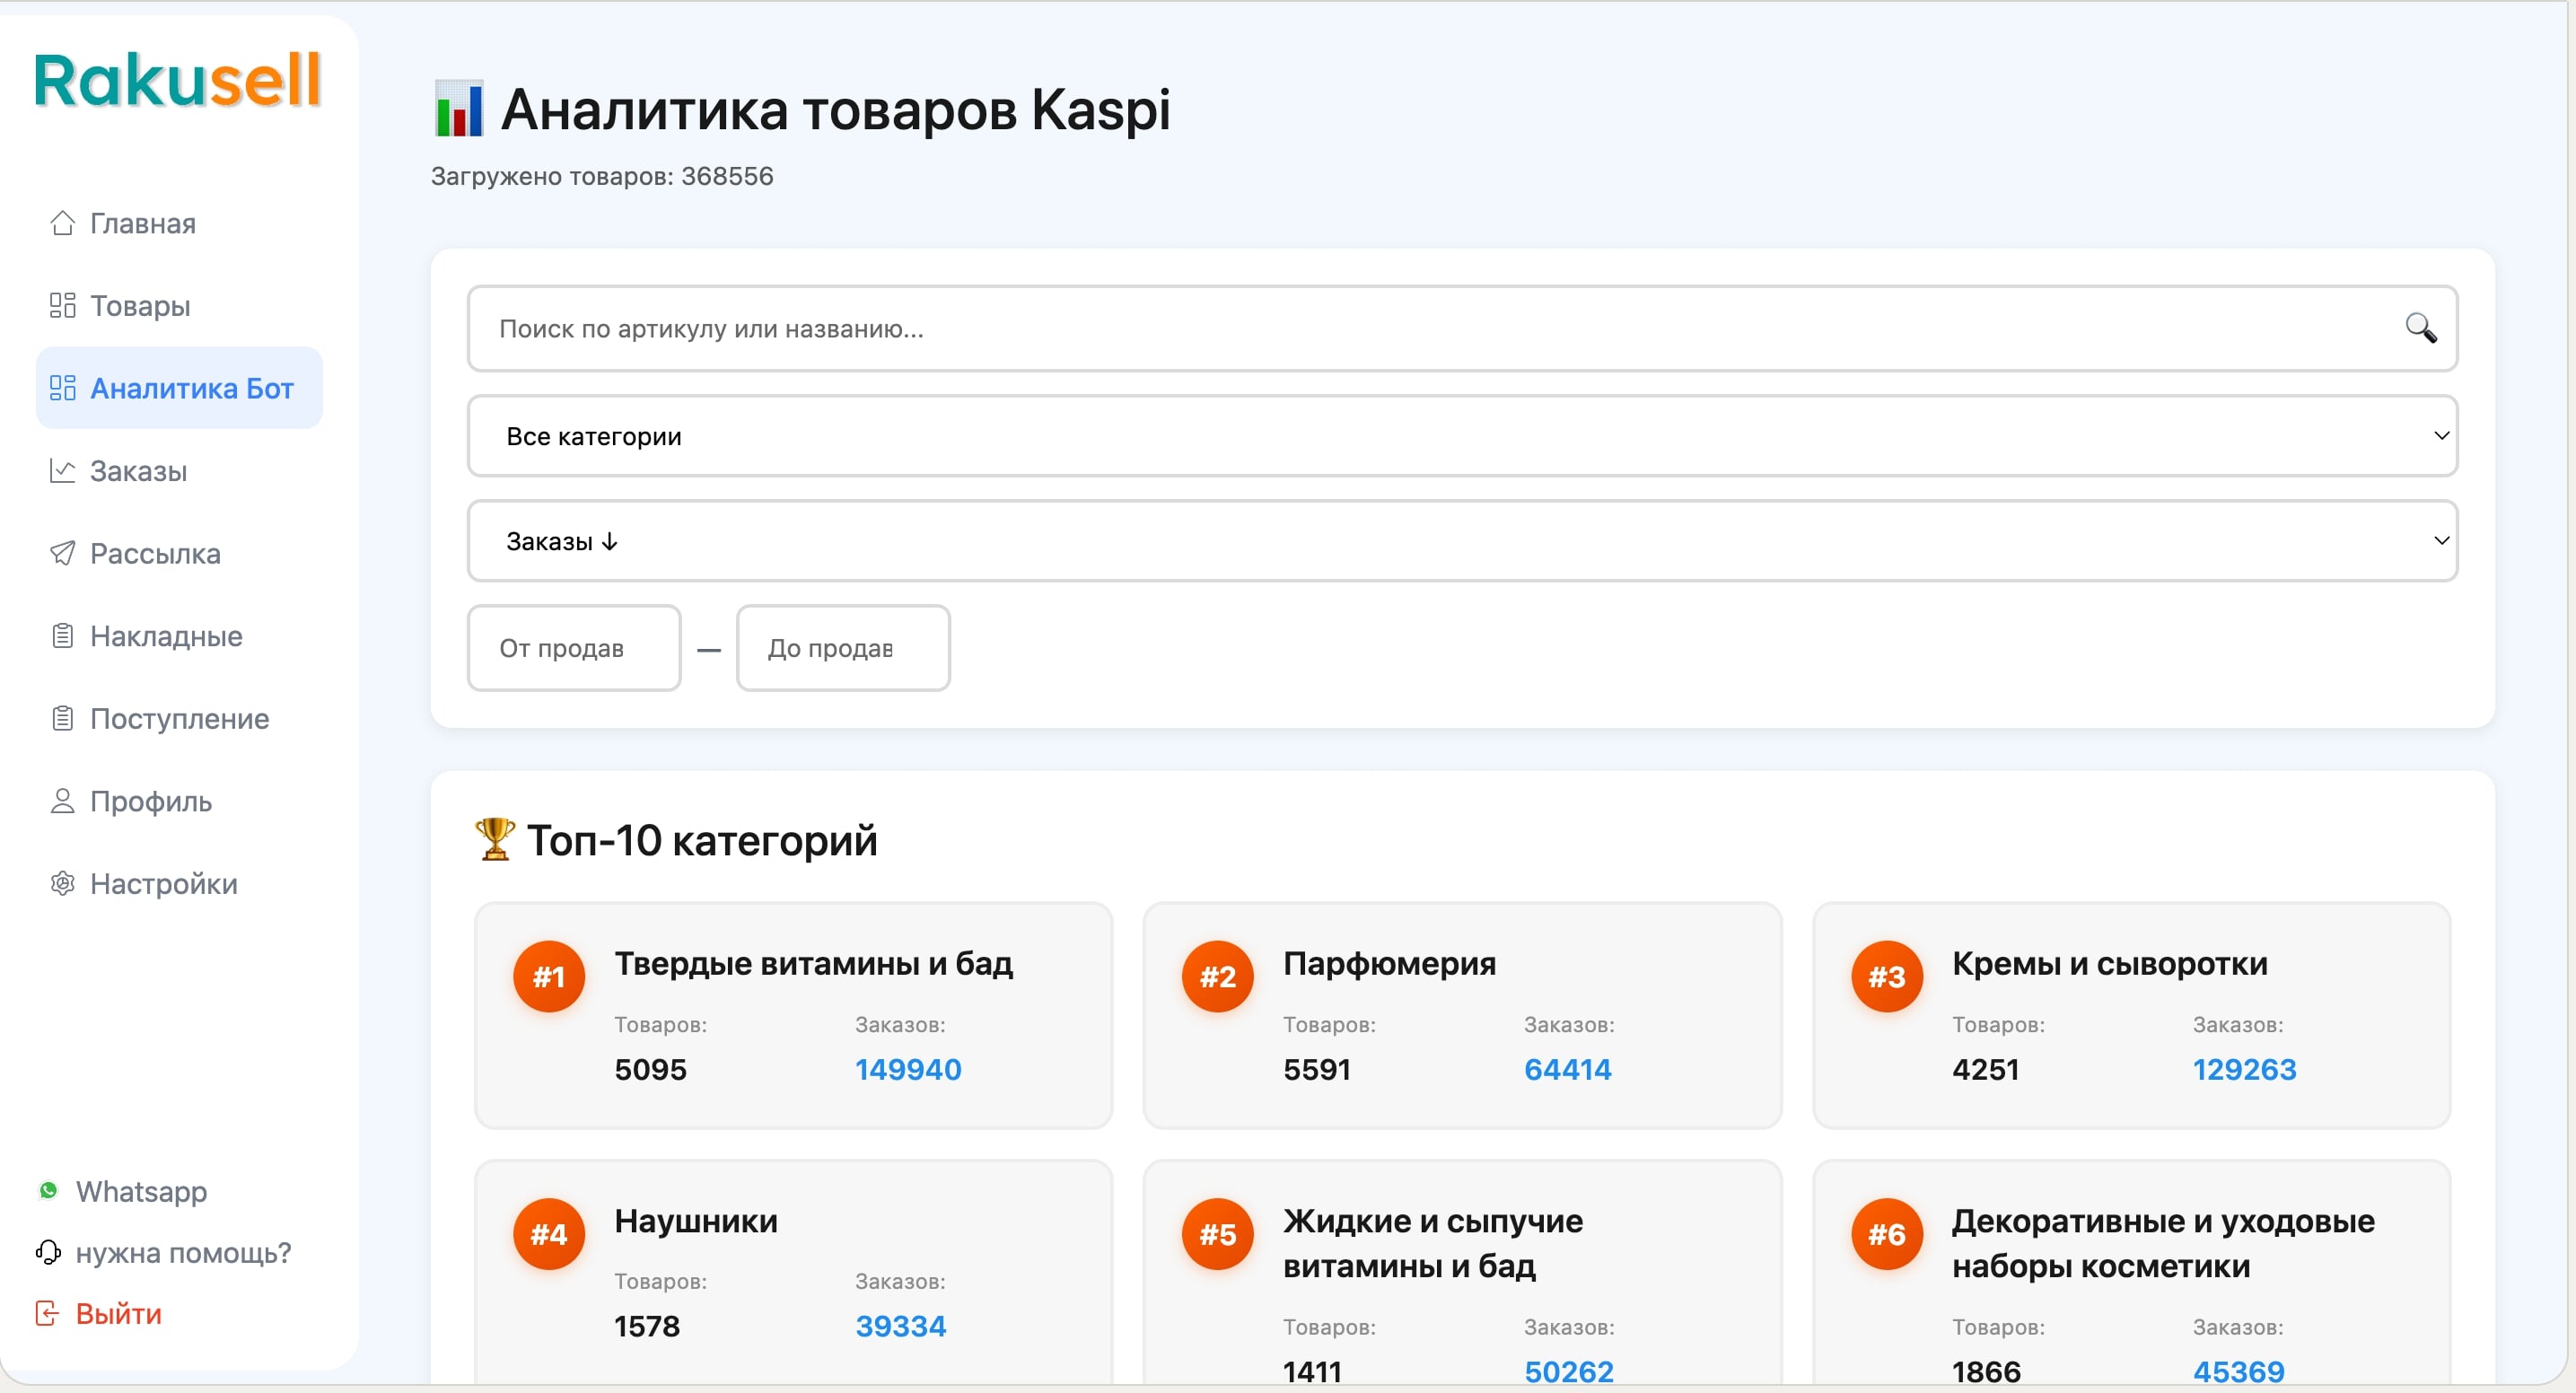Screen dimensions: 2576x1393
Task: Select the Товары grid icon
Action: pyautogui.click(x=62, y=305)
